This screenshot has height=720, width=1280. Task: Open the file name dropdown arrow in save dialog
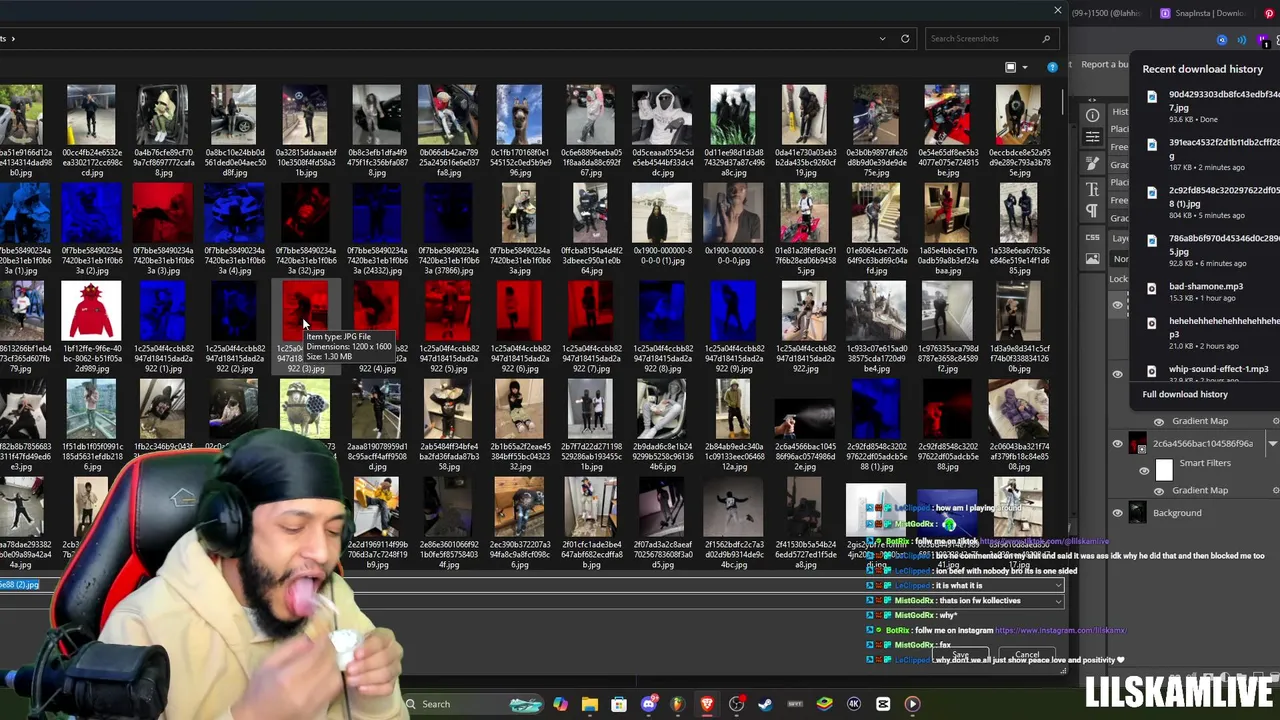click(x=1058, y=585)
